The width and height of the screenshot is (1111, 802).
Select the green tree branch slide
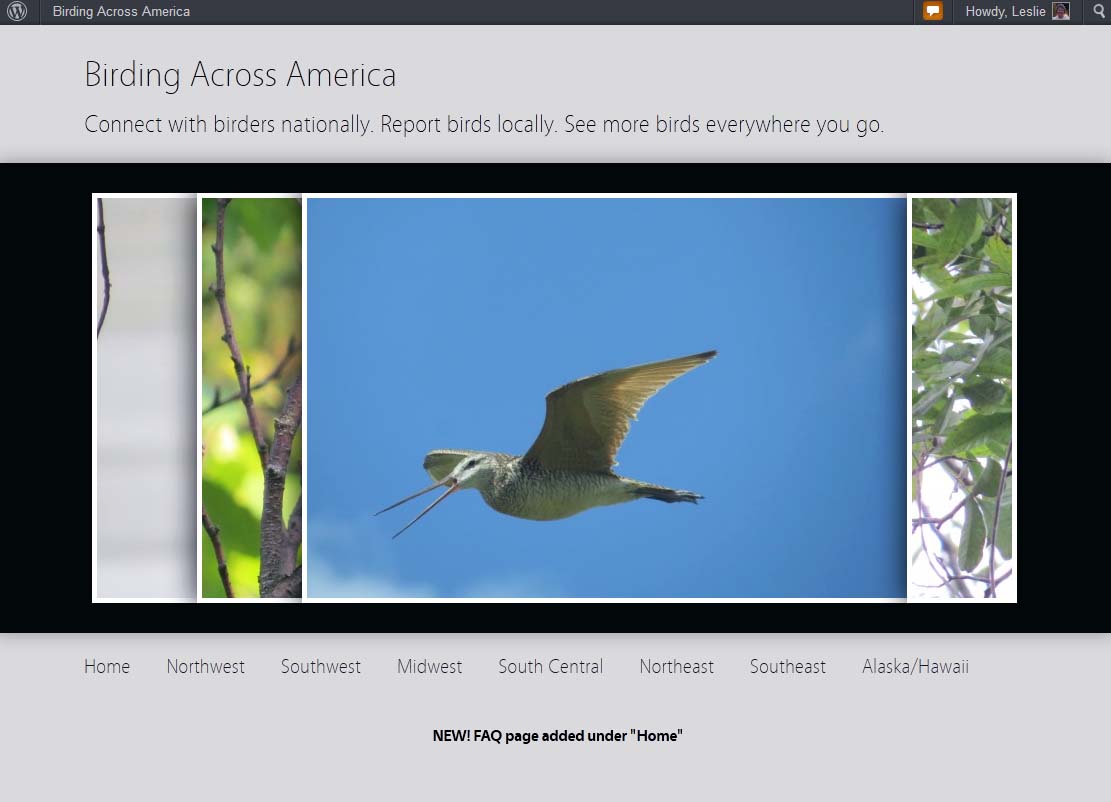tap(251, 398)
